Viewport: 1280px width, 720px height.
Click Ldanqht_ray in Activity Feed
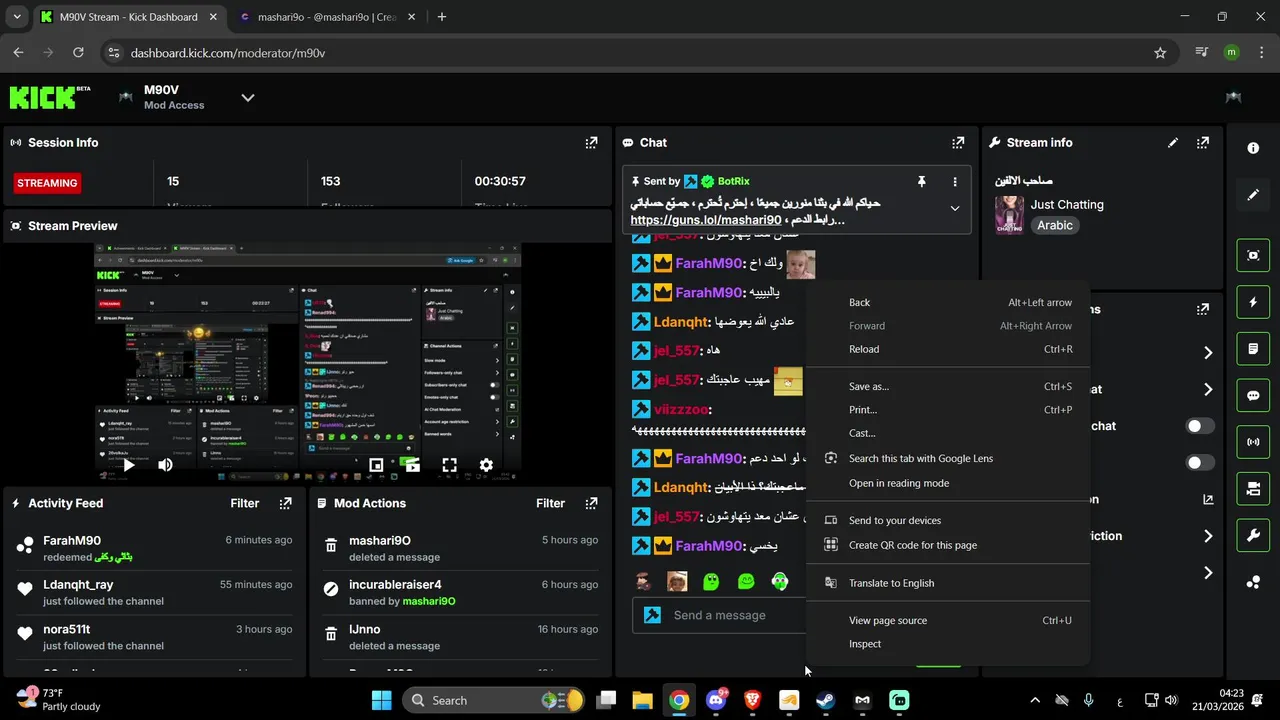78,584
